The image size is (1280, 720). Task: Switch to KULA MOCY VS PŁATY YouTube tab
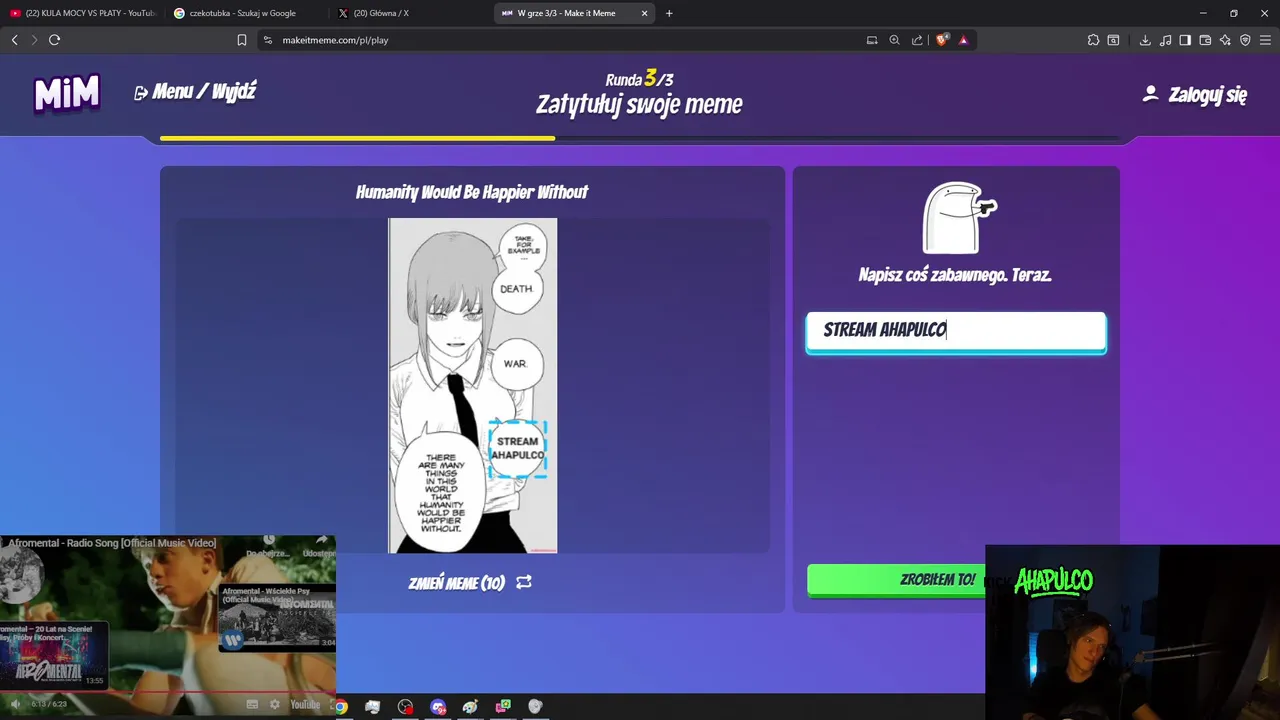(82, 13)
